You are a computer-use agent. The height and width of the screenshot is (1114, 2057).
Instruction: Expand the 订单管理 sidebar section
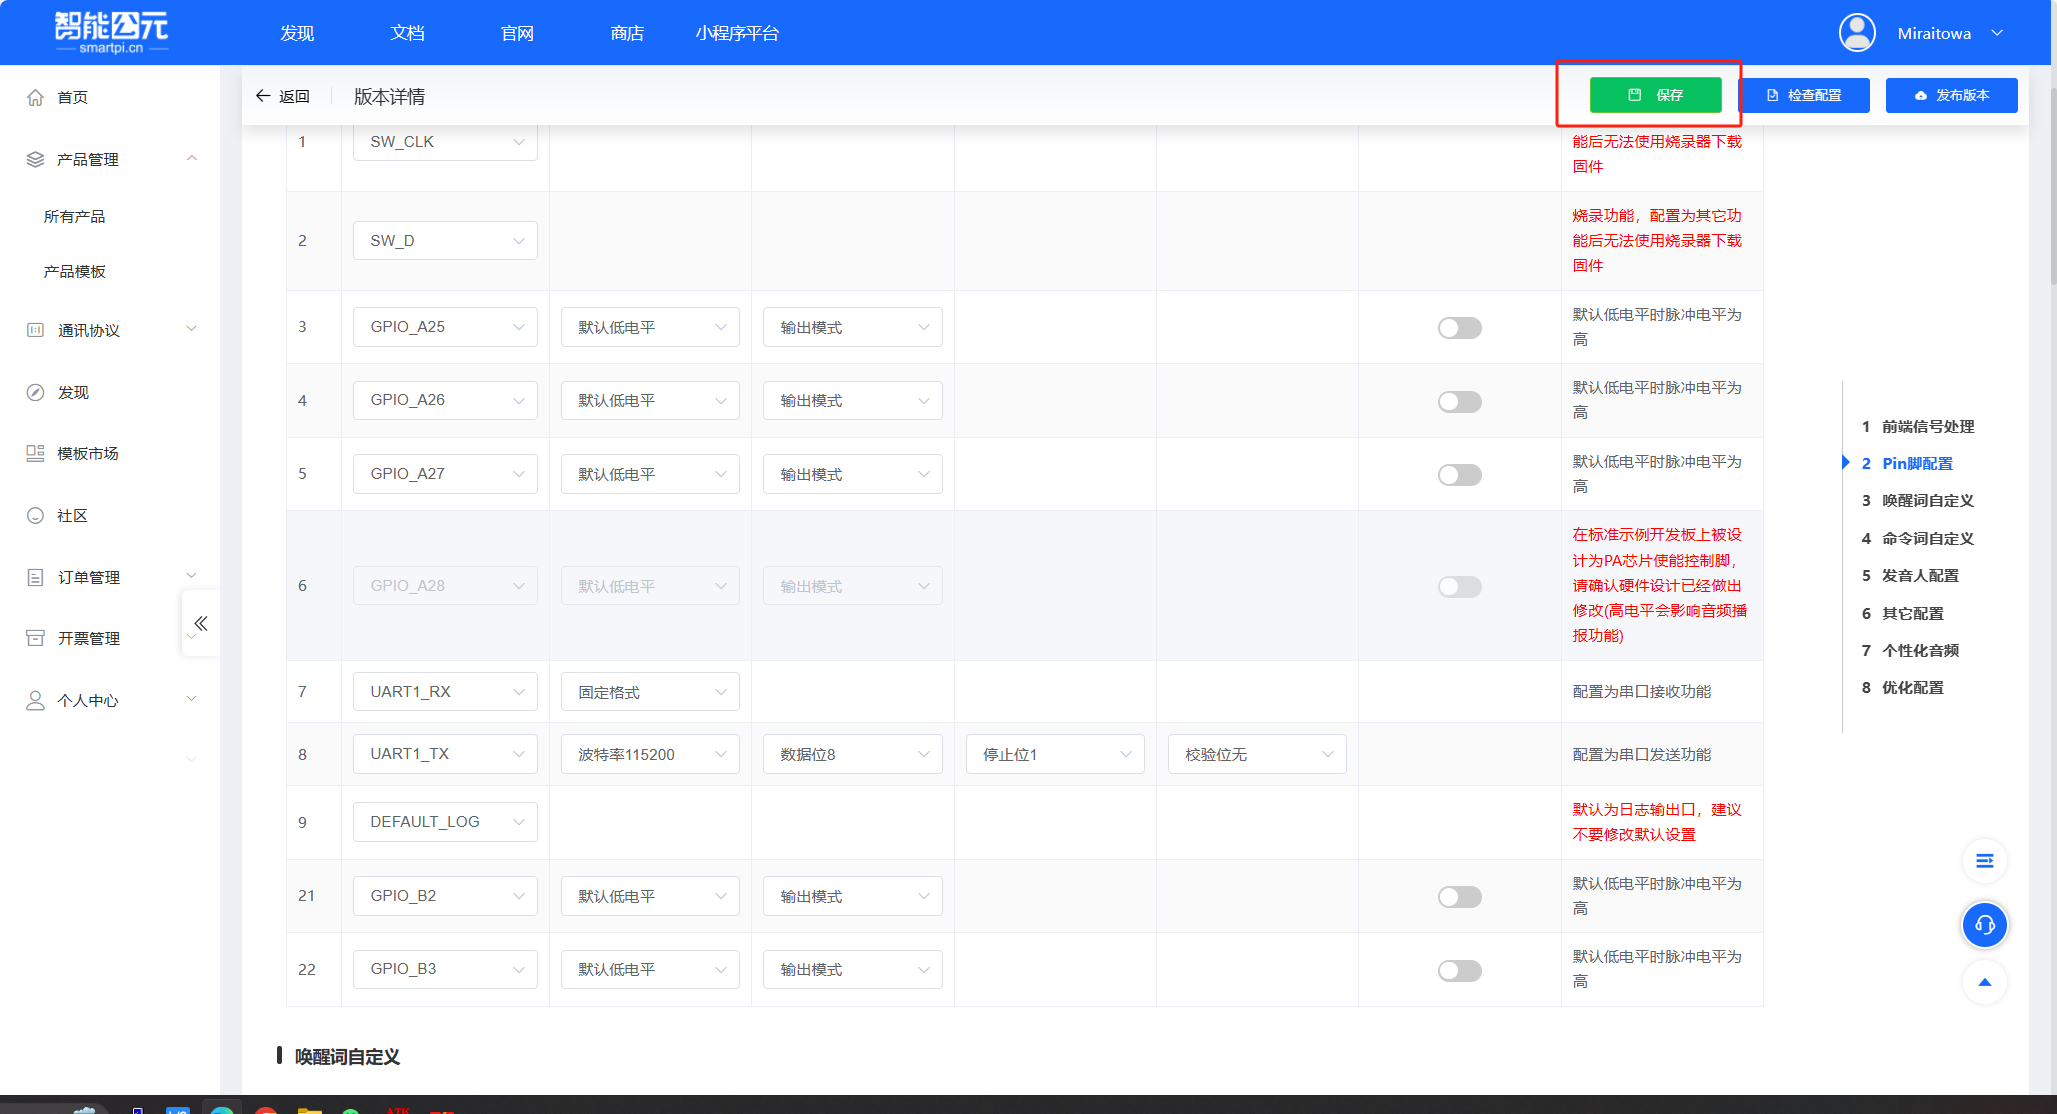pyautogui.click(x=192, y=576)
